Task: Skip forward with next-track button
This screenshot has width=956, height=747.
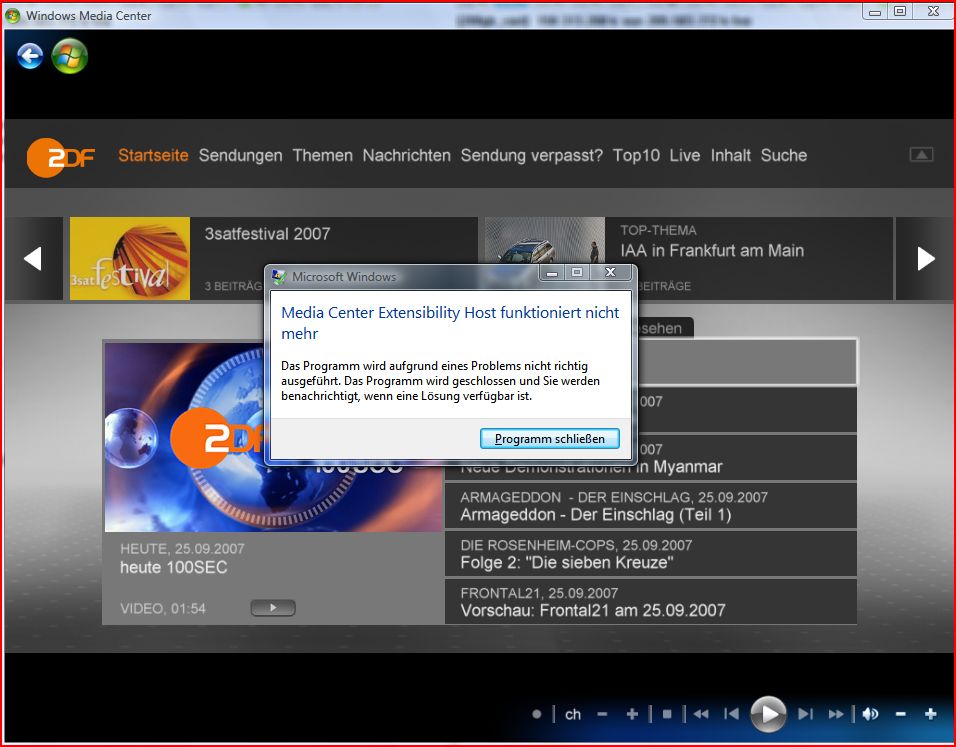Action: [x=805, y=714]
